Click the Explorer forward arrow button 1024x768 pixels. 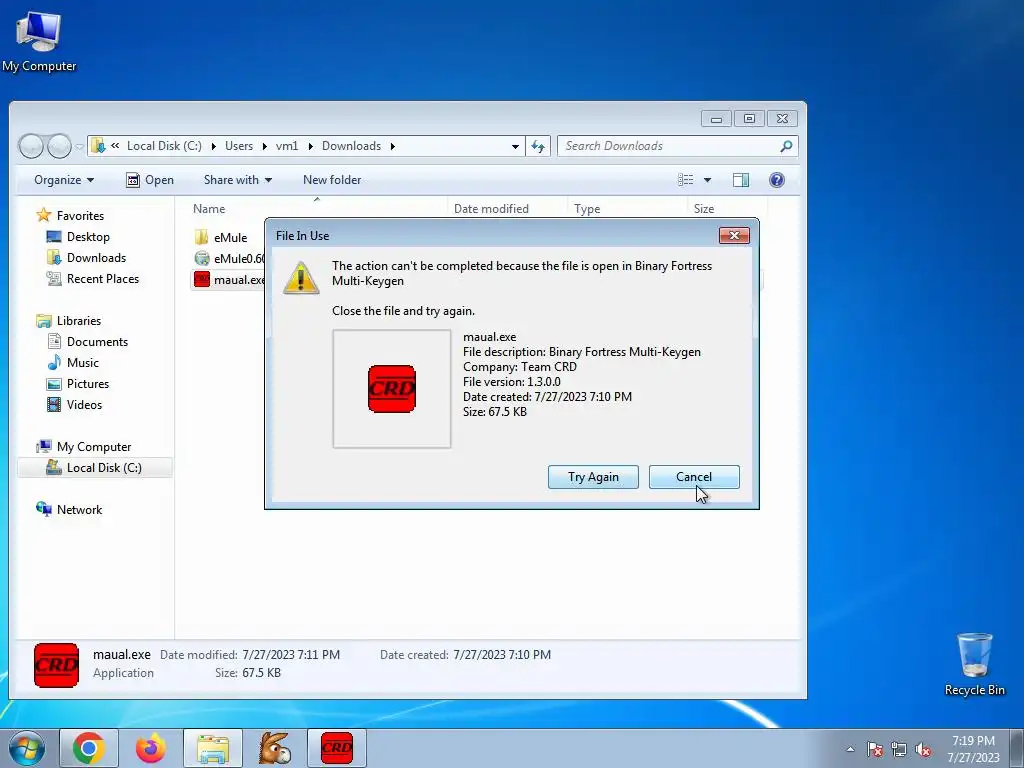(x=59, y=146)
